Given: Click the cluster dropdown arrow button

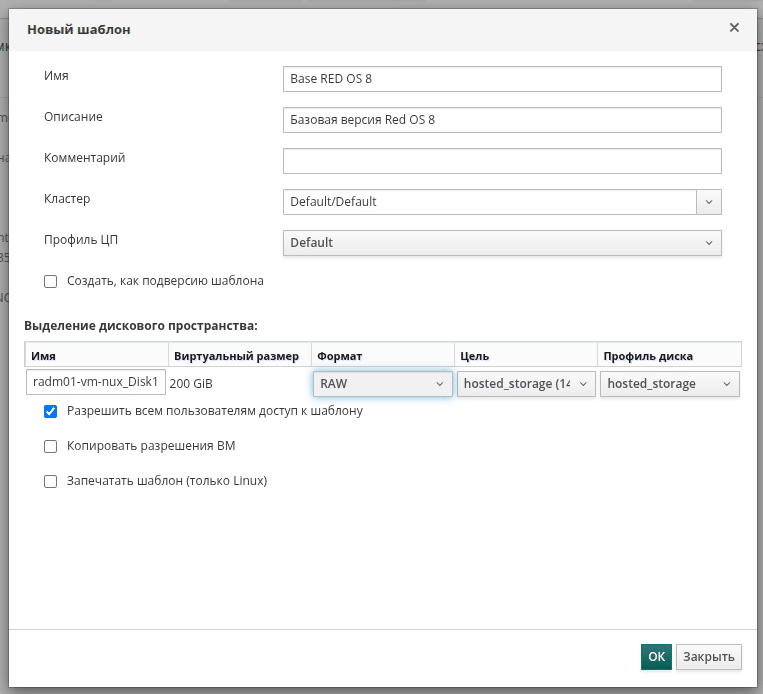Looking at the screenshot, I should click(x=709, y=201).
